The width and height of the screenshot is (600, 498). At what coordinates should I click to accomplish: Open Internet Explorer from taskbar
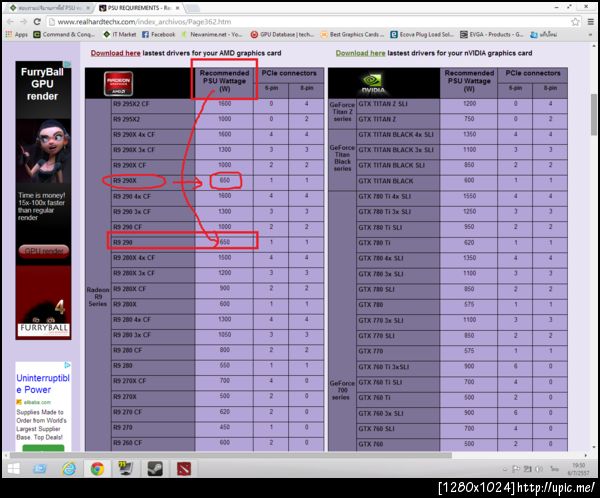tap(69, 469)
